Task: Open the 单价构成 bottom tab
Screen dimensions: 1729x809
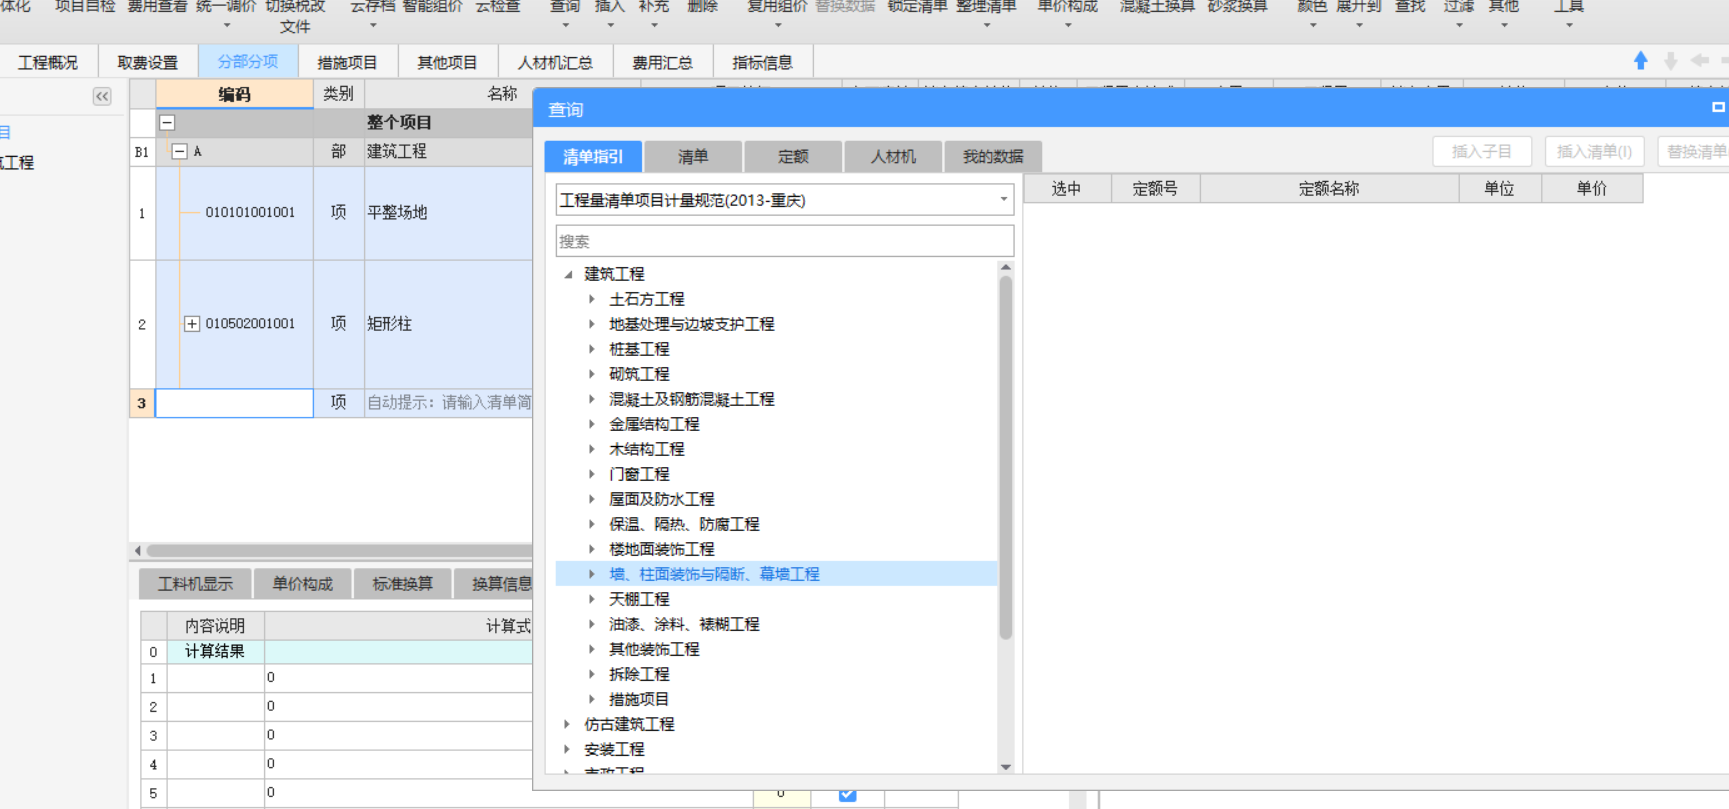Action: (x=302, y=584)
